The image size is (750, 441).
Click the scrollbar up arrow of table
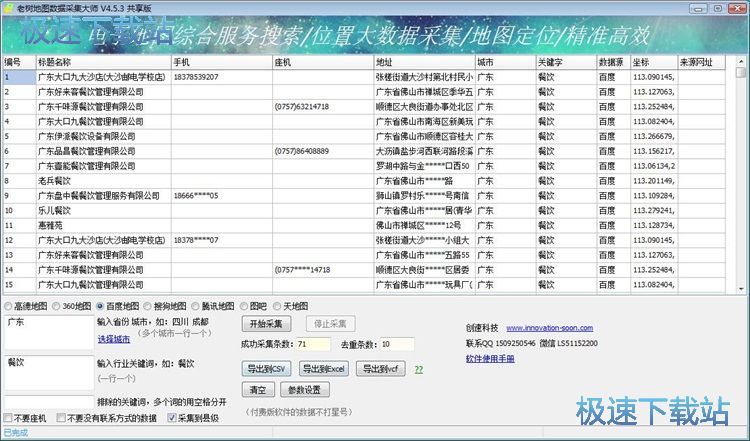point(741,61)
